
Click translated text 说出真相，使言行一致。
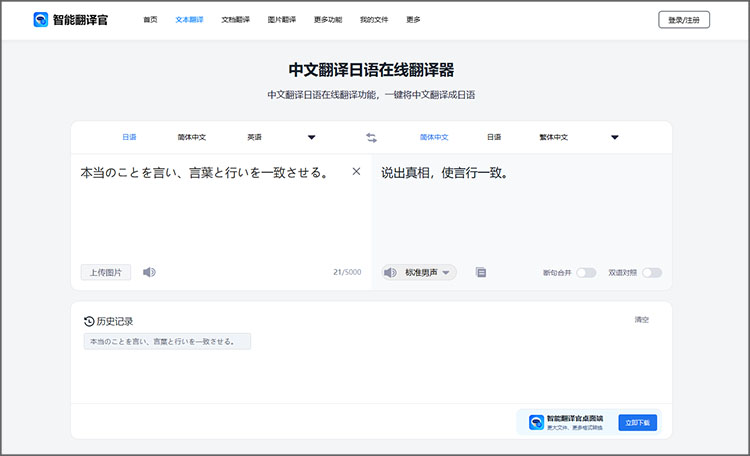tap(444, 173)
